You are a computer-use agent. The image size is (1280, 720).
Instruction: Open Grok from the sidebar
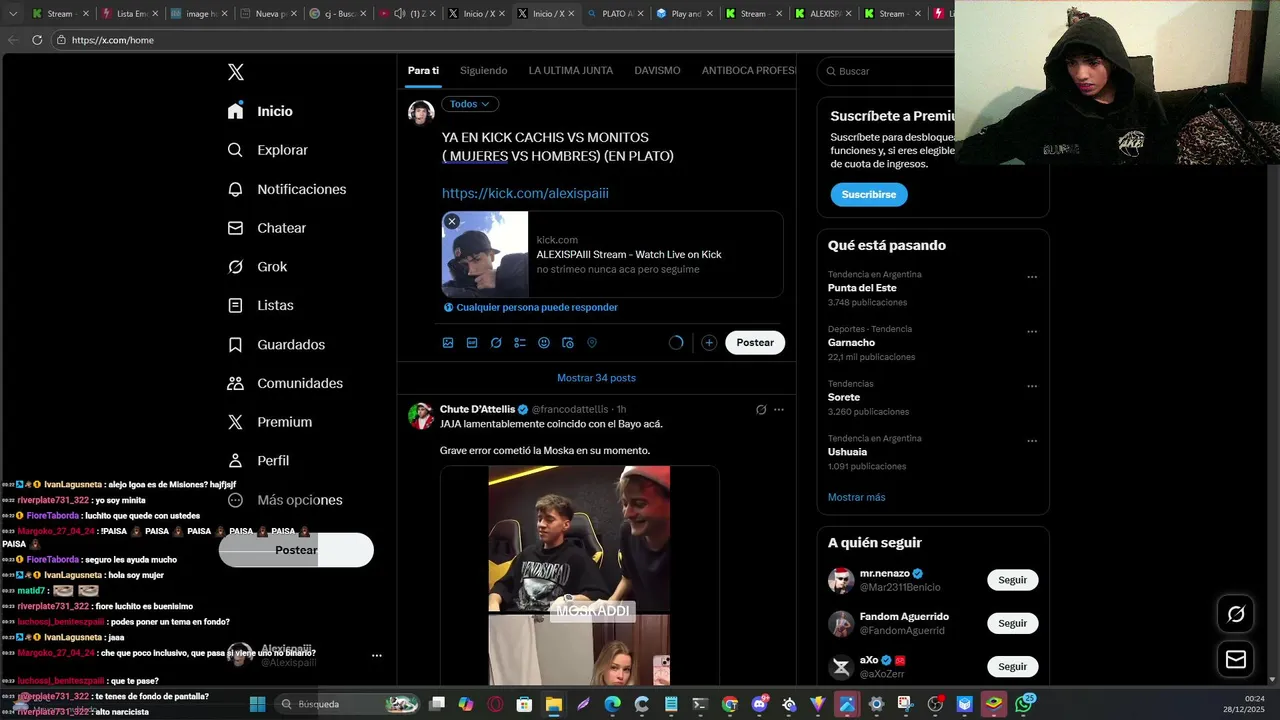click(257, 267)
